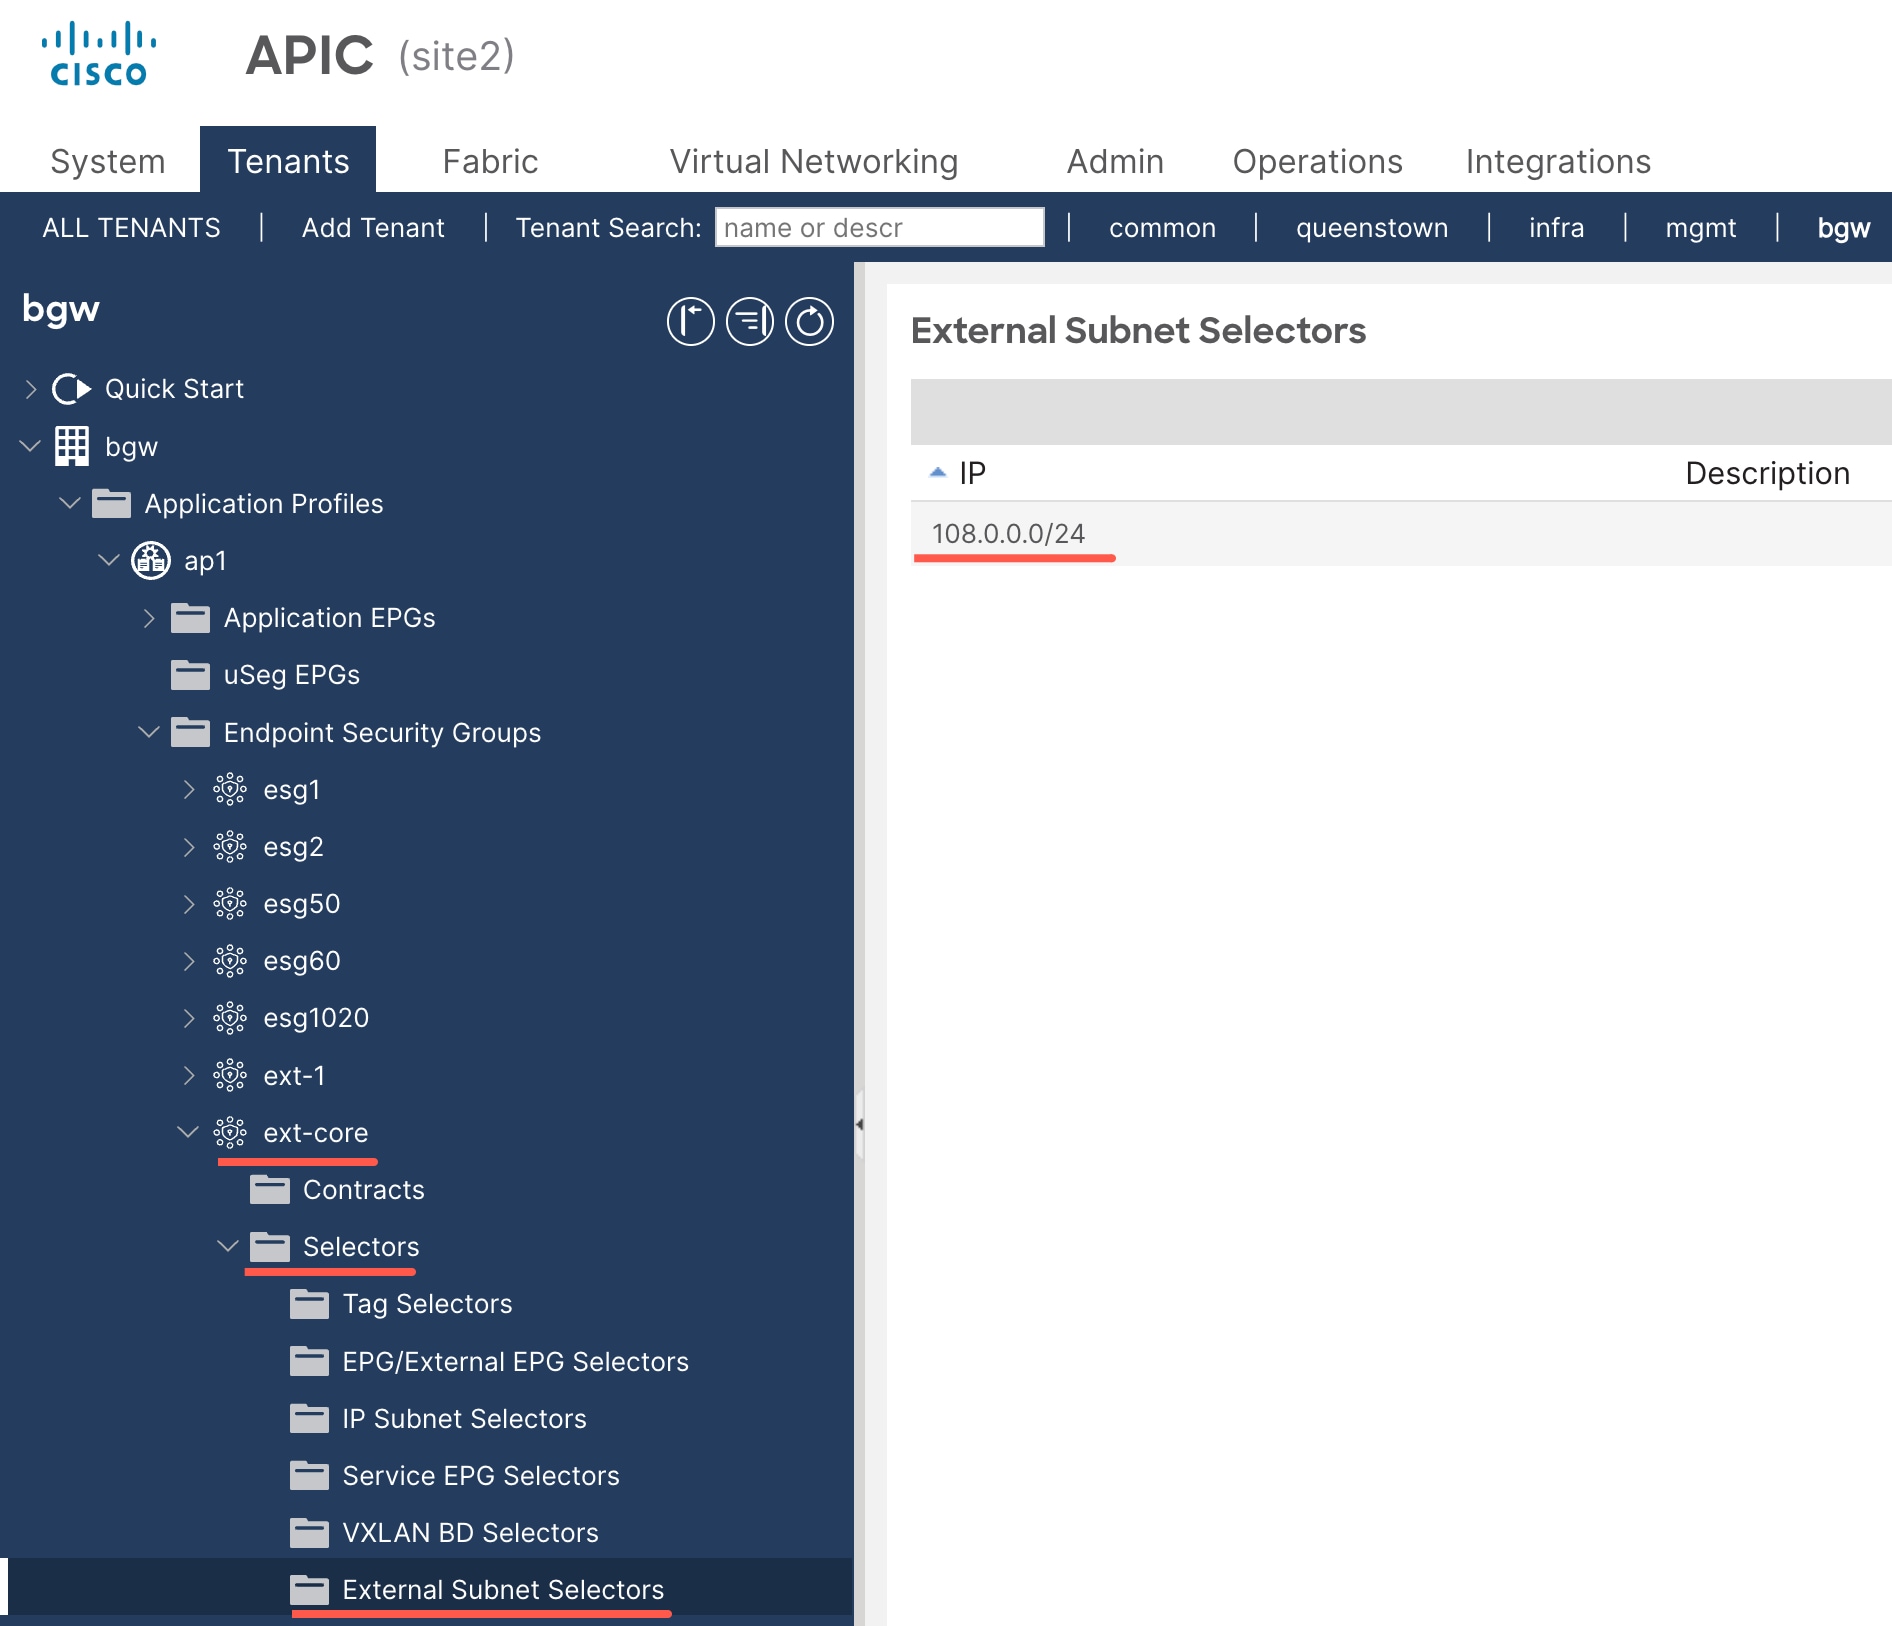
Task: Select Service EPG Selectors tree item
Action: tap(481, 1476)
